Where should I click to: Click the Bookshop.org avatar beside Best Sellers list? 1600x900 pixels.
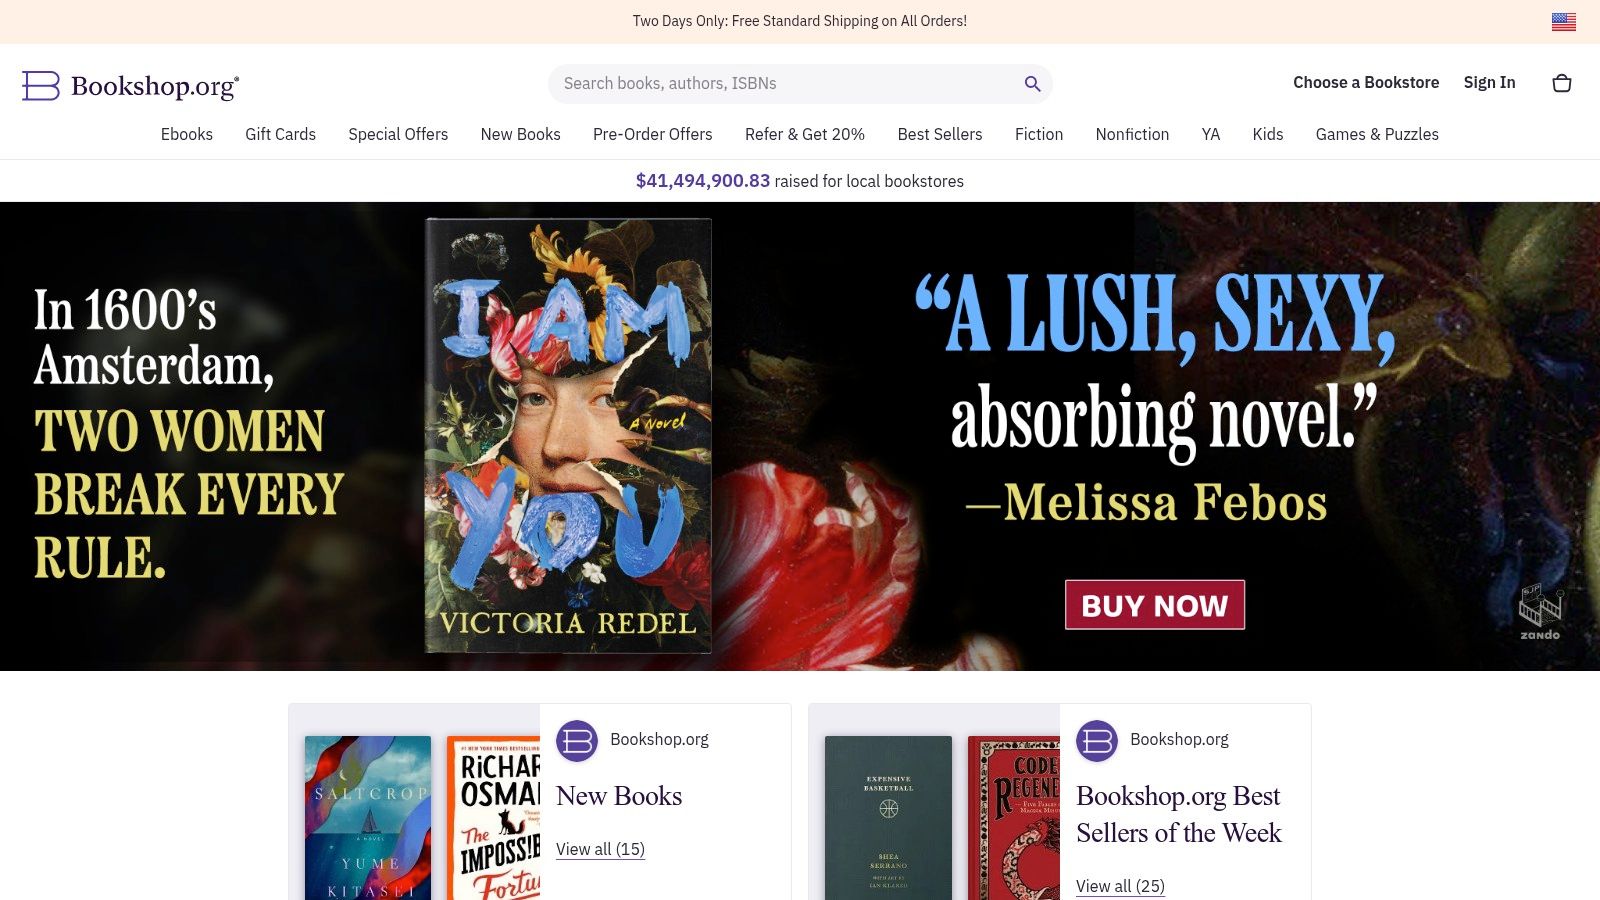pos(1097,741)
